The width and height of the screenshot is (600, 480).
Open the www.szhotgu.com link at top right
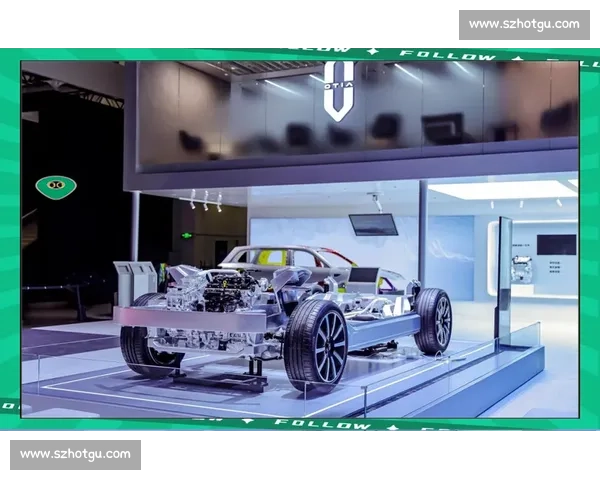pyautogui.click(x=523, y=24)
